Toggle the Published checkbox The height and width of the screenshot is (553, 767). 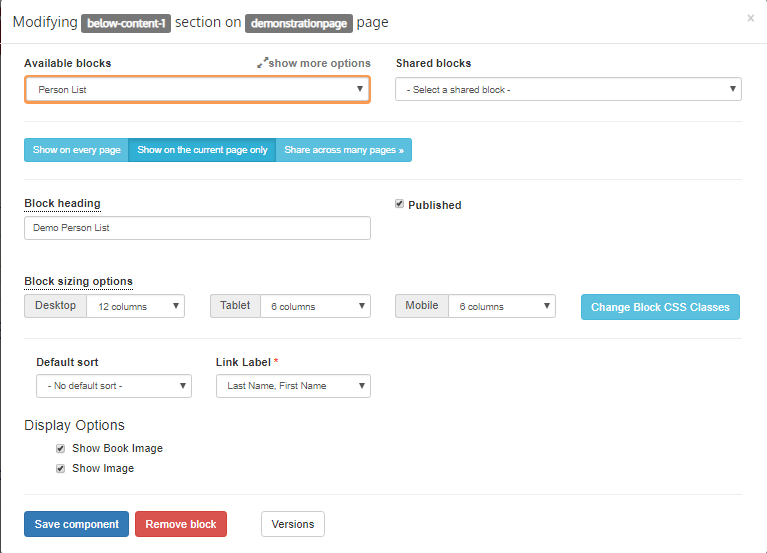coord(400,204)
